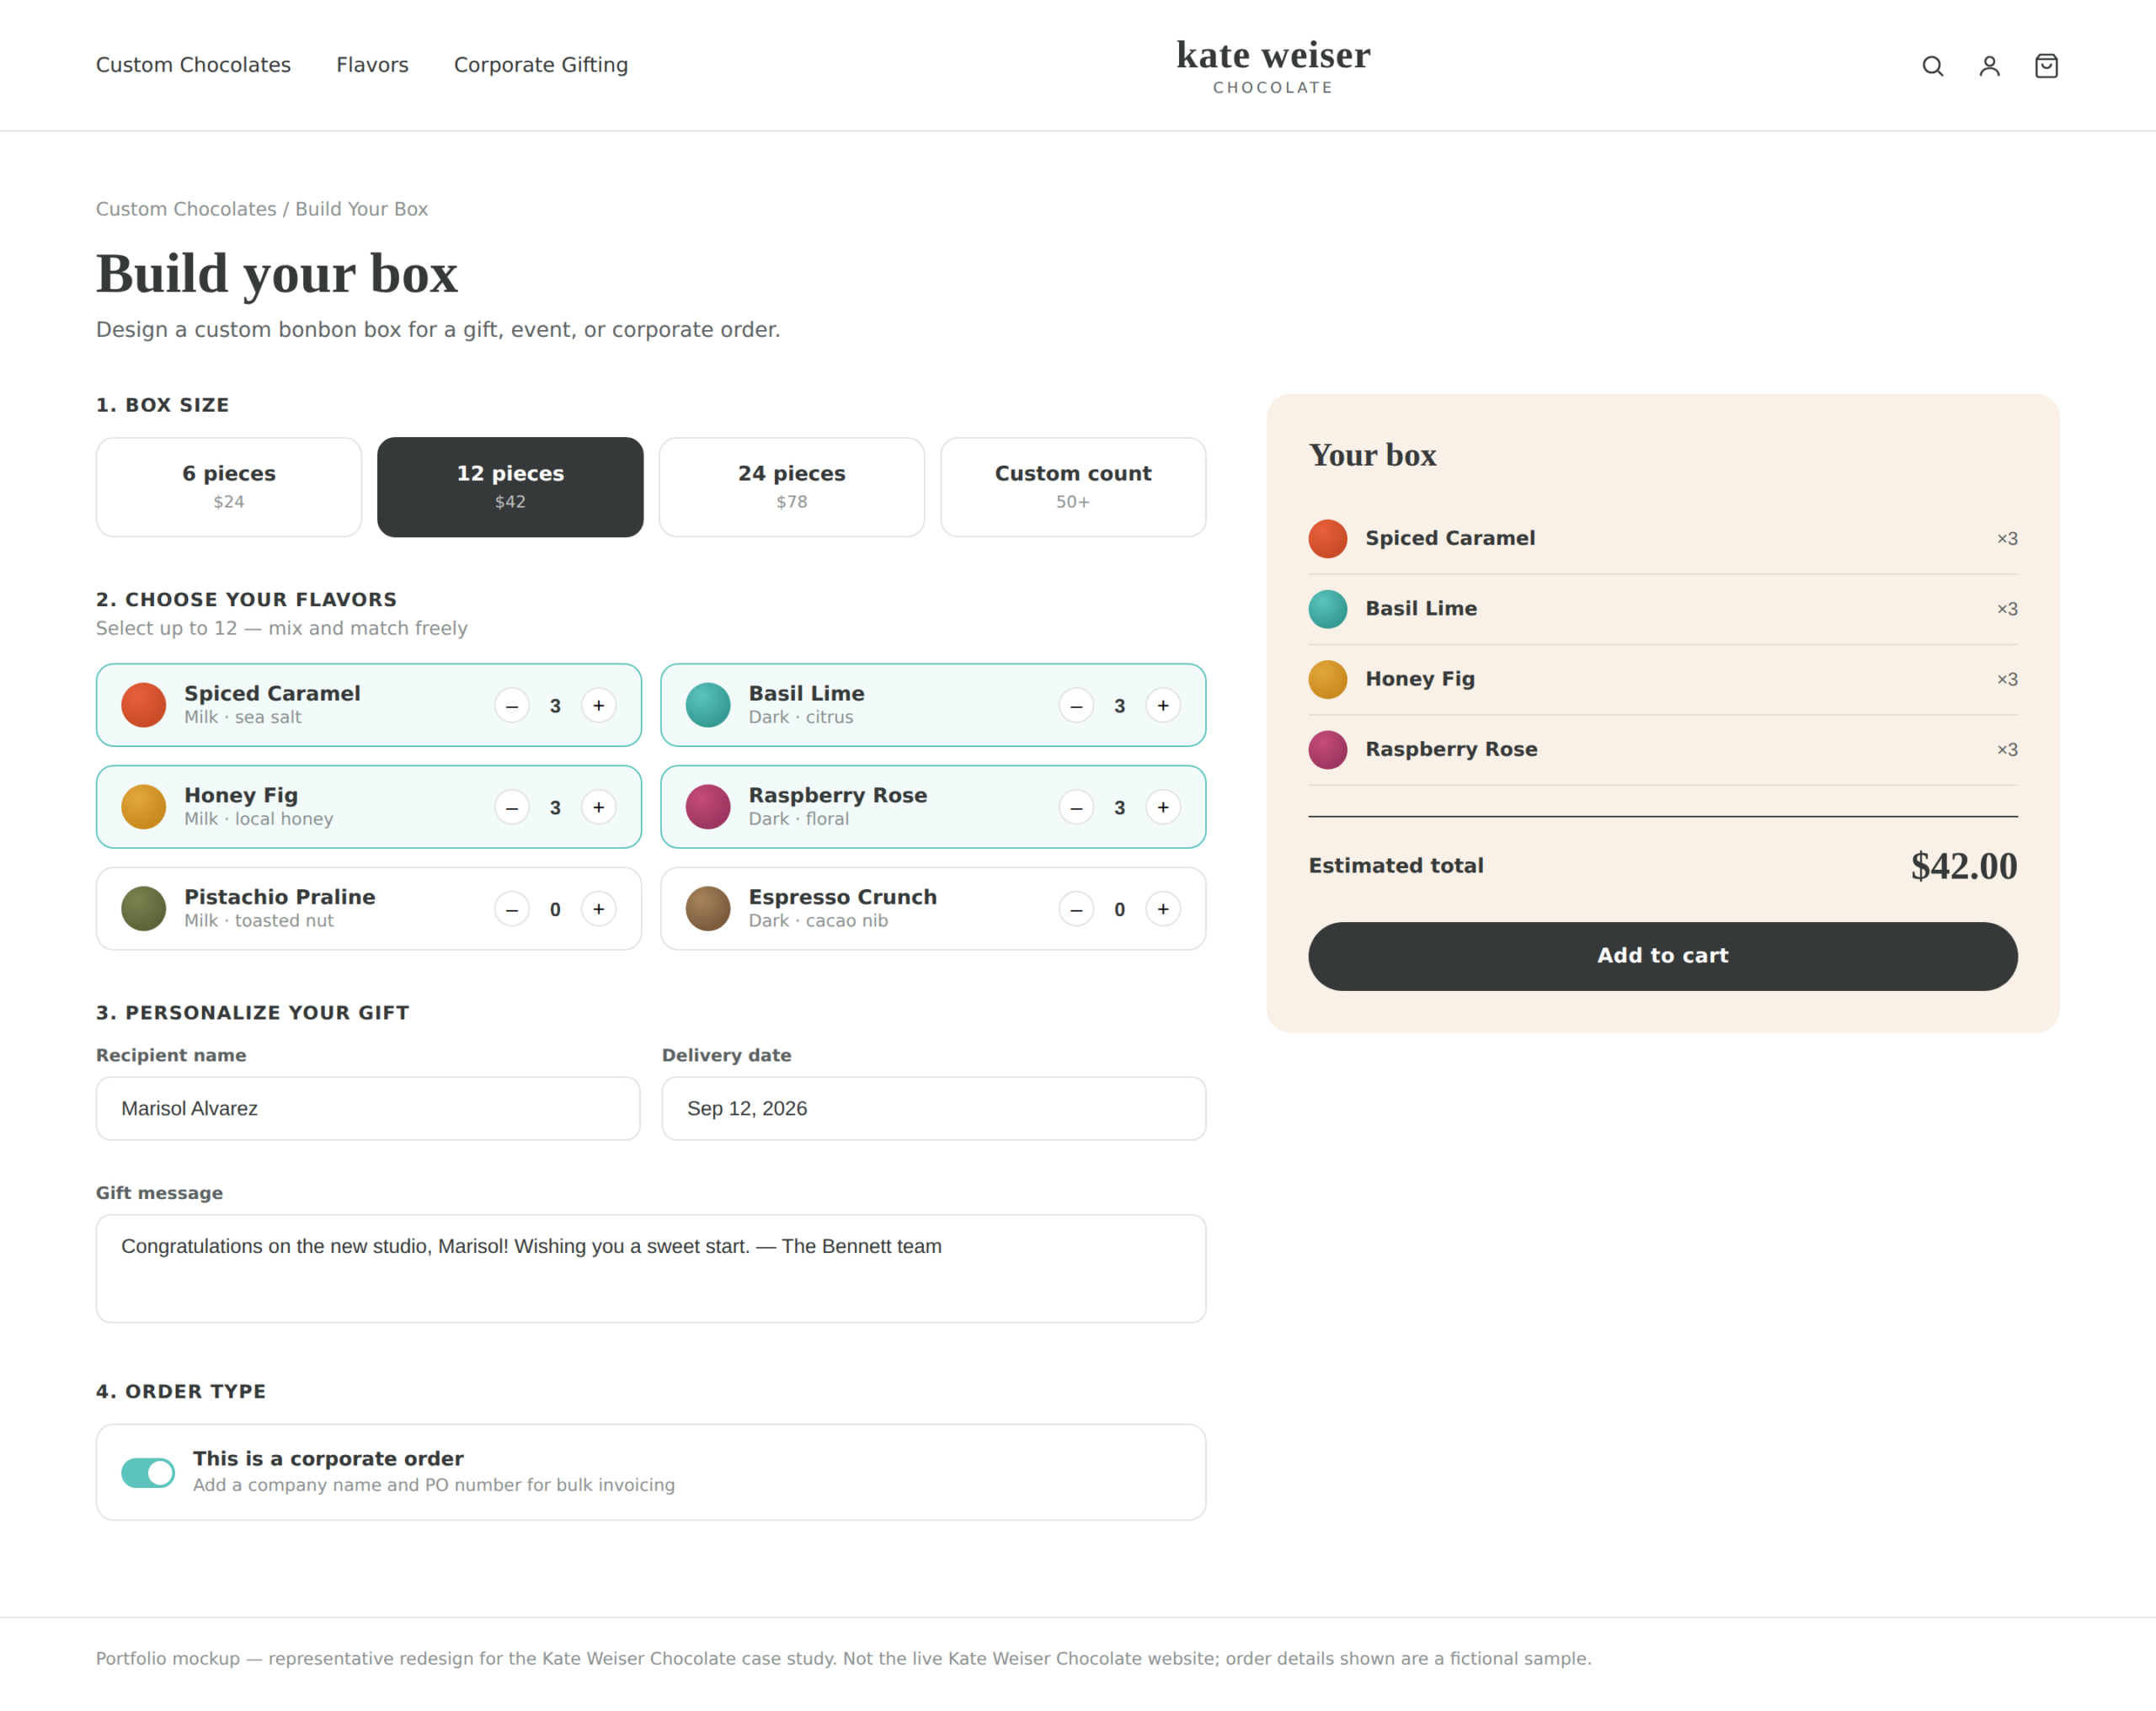
Task: Click the Add to cart button
Action: pos(1662,956)
